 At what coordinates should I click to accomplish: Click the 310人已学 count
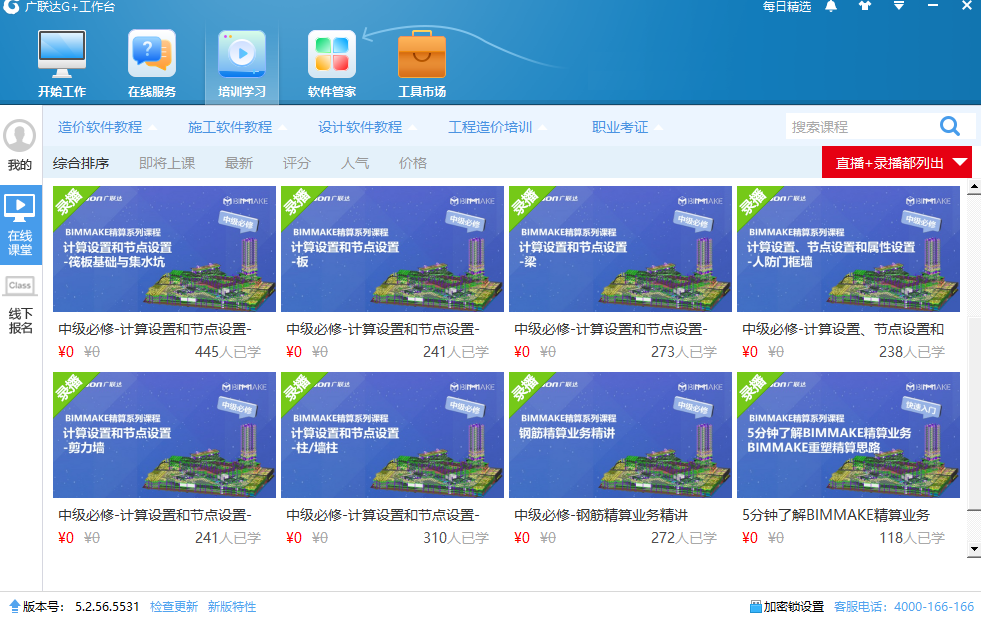click(x=456, y=538)
